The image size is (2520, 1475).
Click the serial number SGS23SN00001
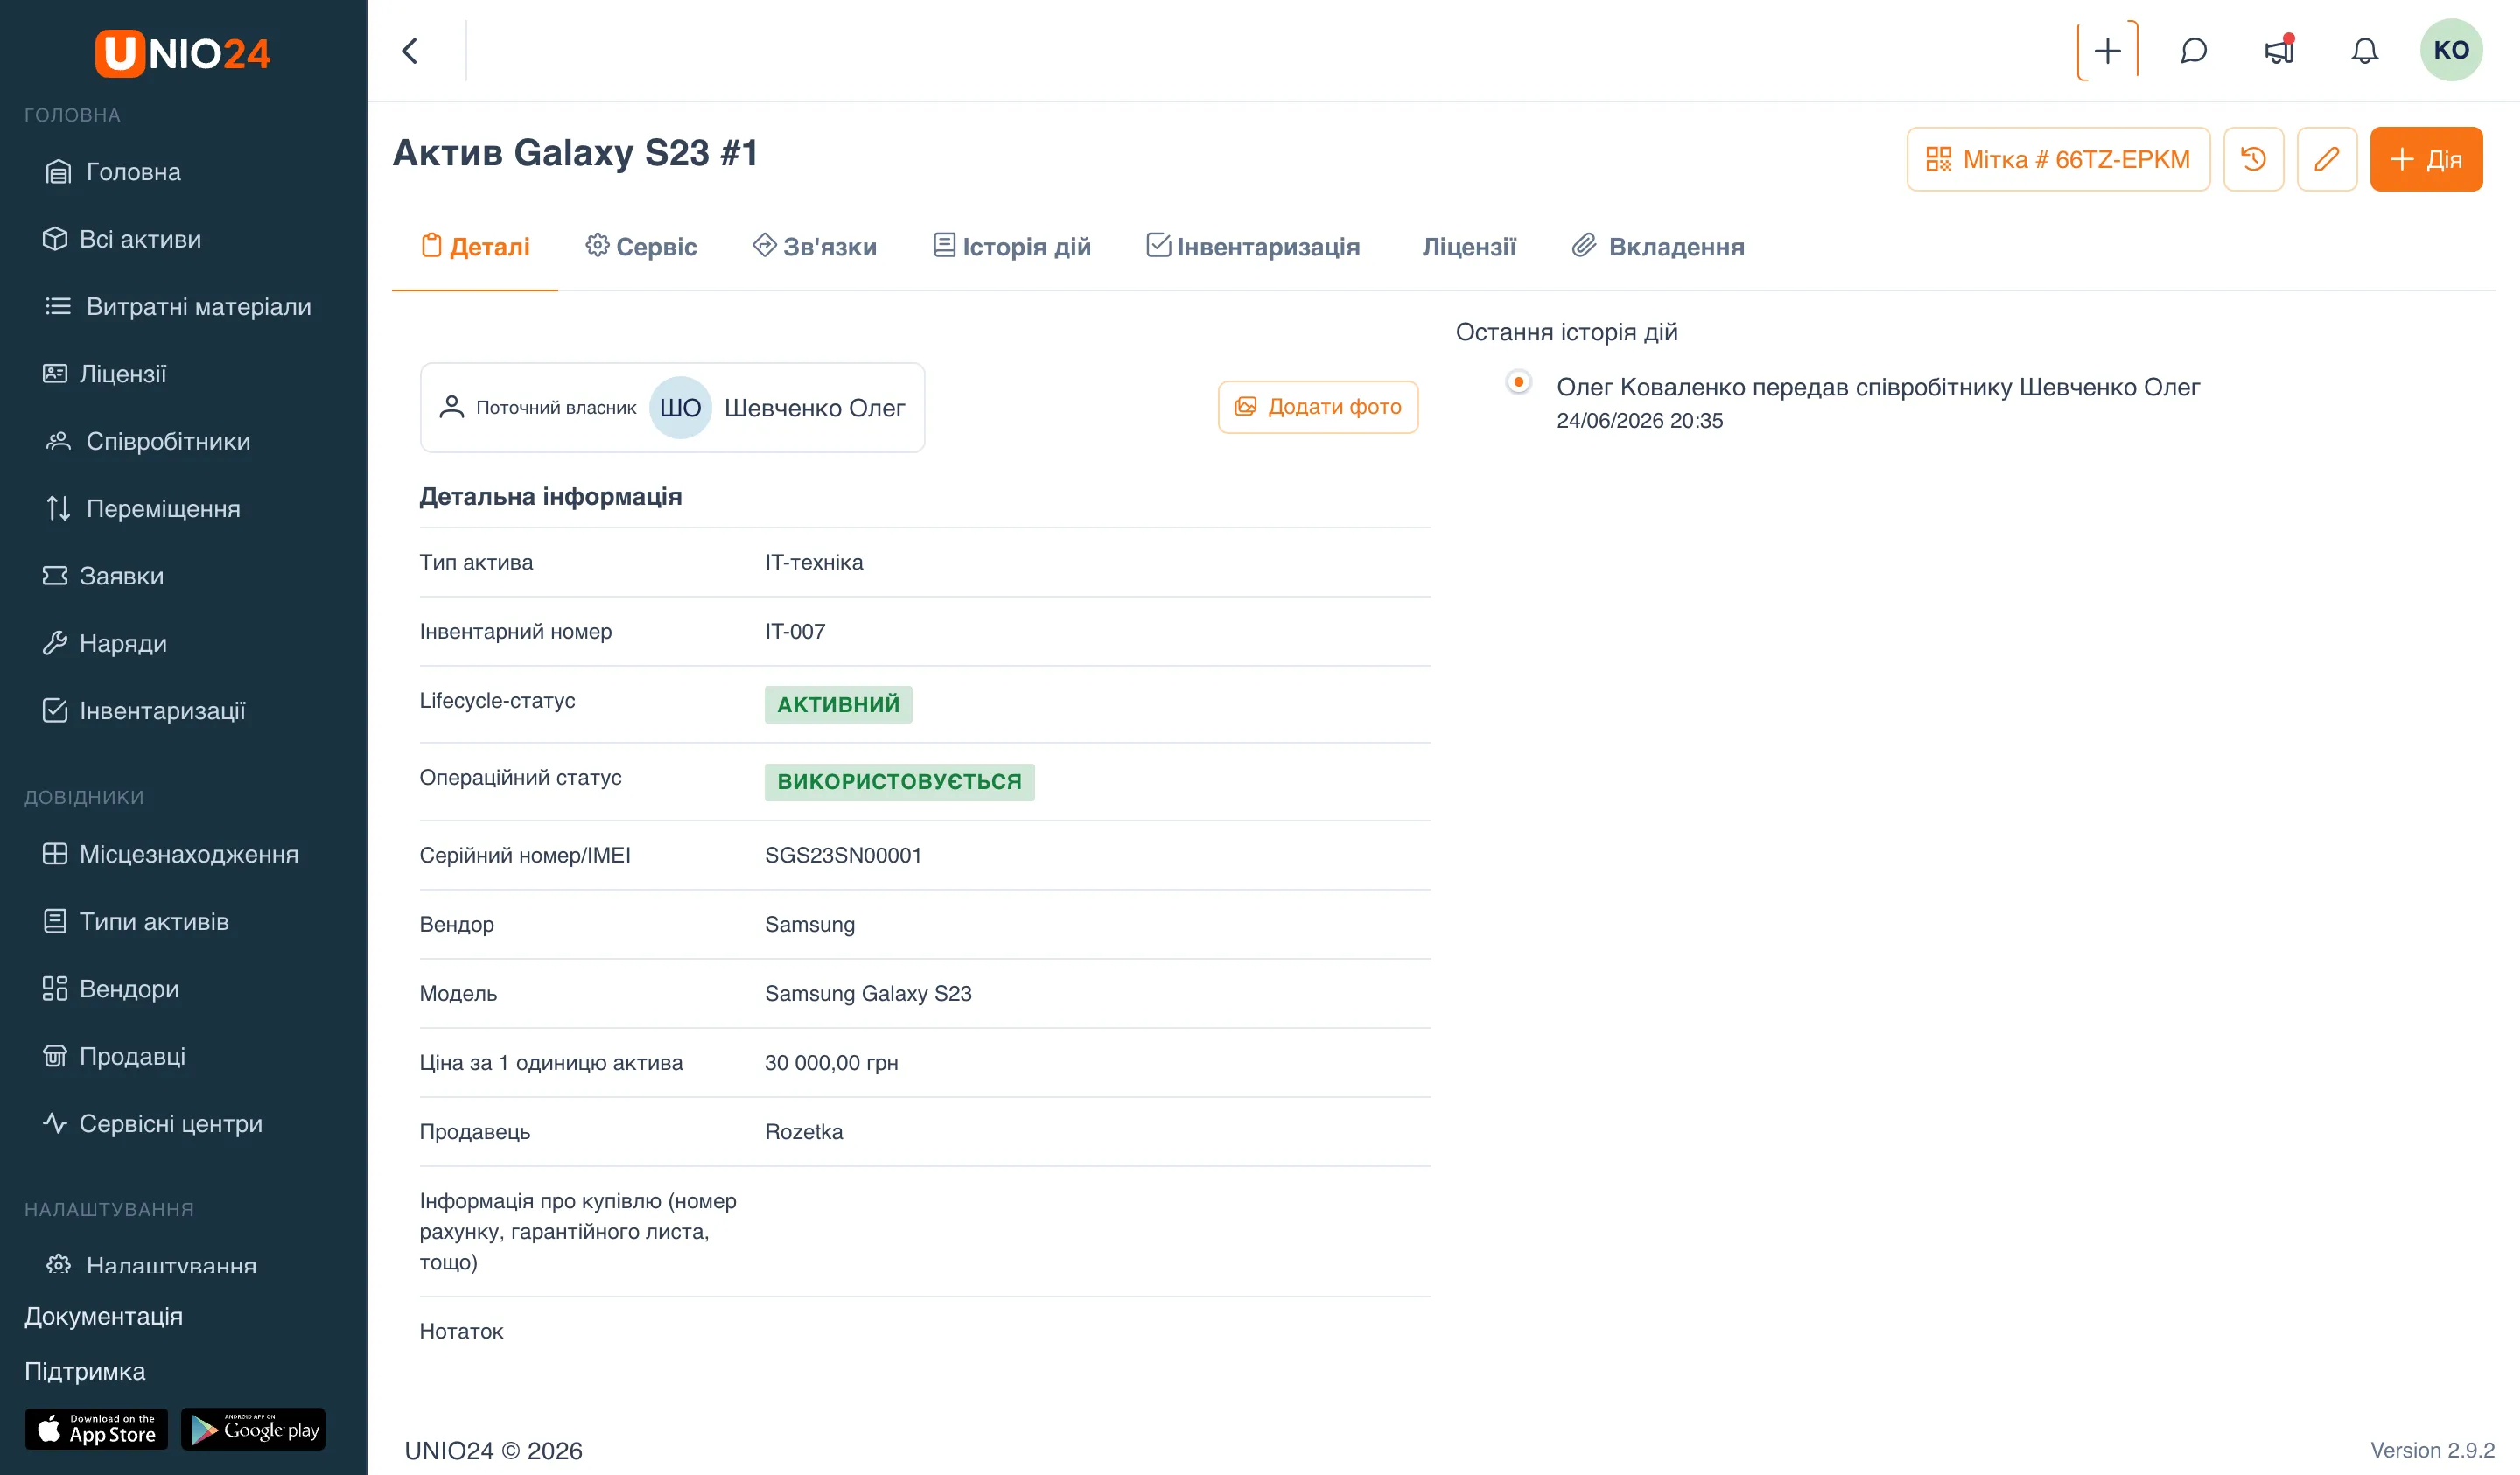(843, 855)
